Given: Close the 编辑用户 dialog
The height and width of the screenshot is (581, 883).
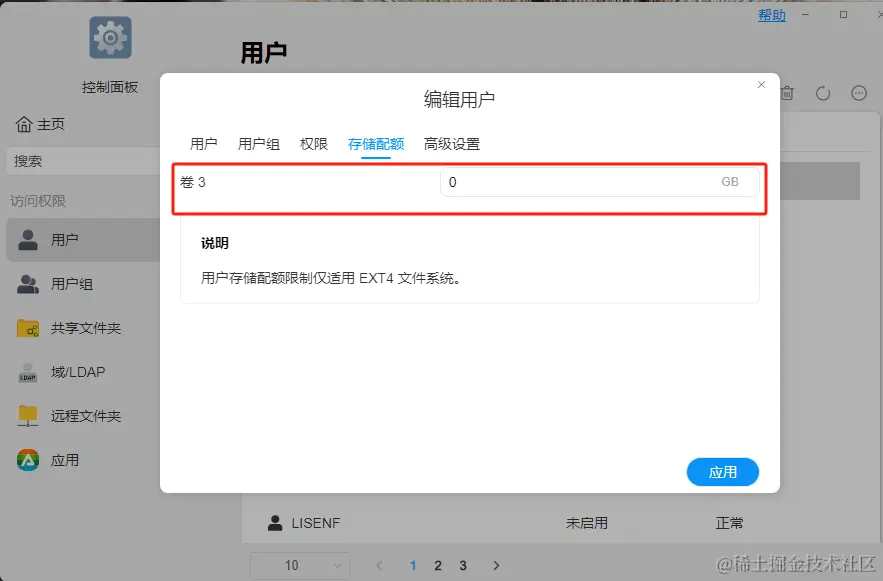Looking at the screenshot, I should point(761,84).
